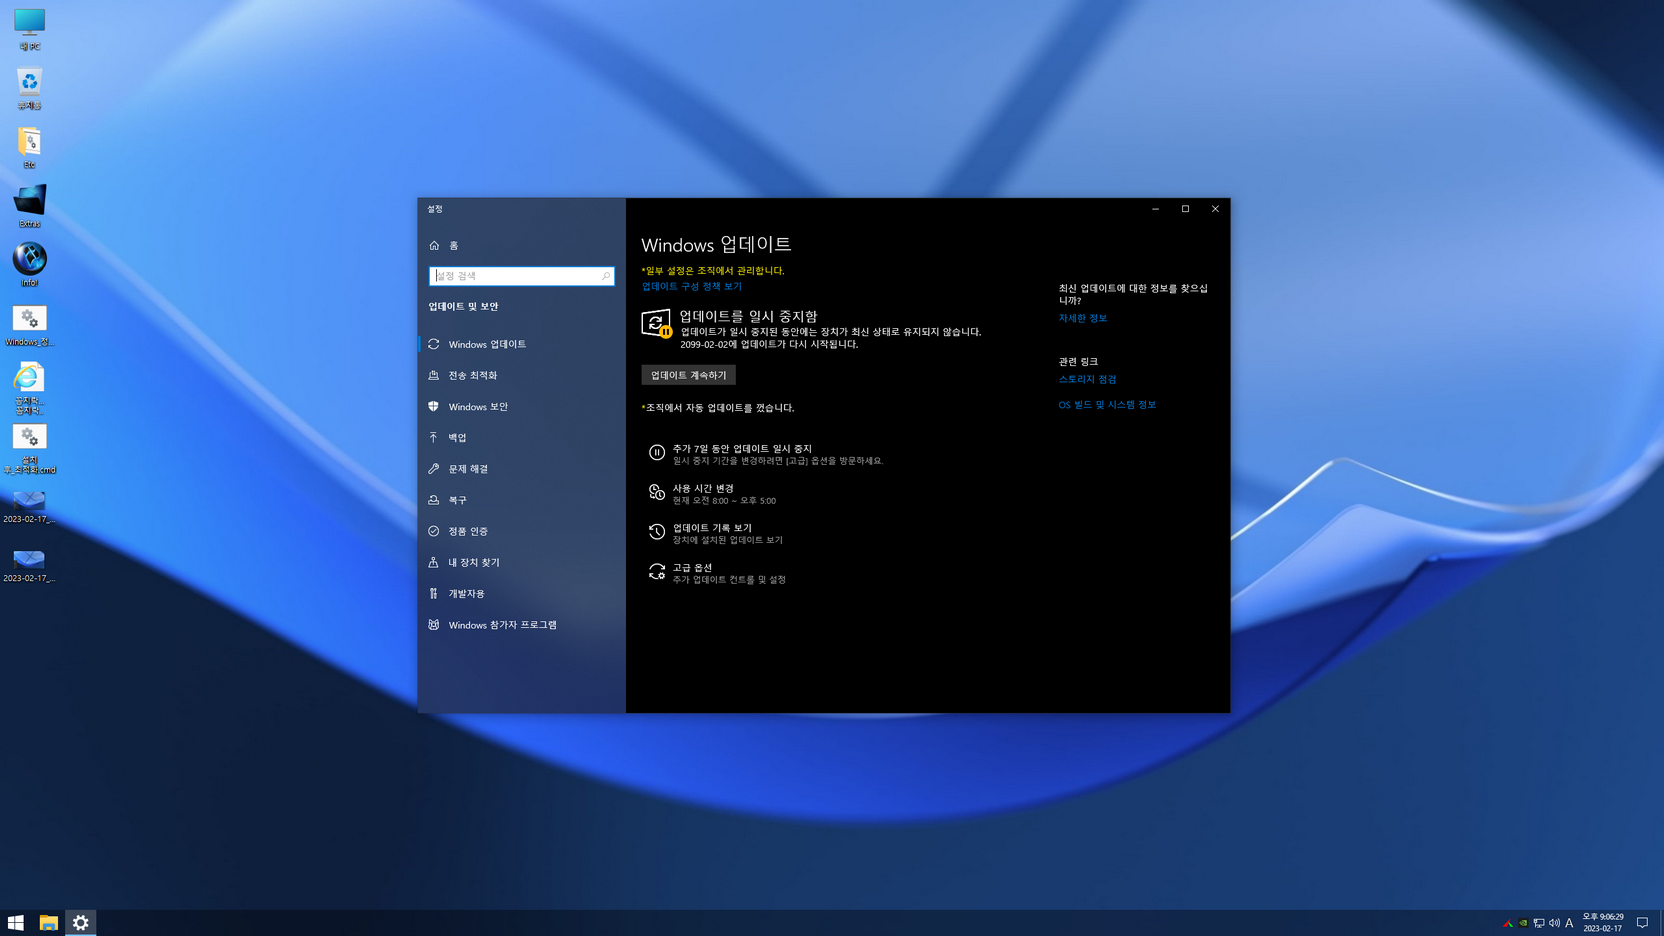The height and width of the screenshot is (936, 1664).
Task: Select the 내 PC desktop icon
Action: 29,29
